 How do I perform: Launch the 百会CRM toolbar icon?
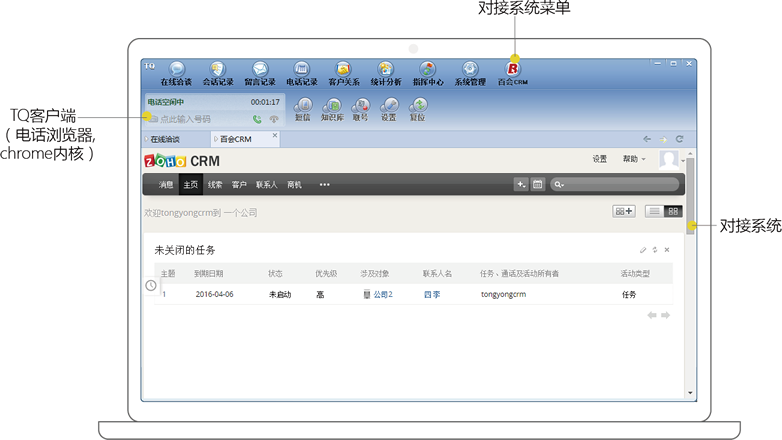[x=512, y=71]
